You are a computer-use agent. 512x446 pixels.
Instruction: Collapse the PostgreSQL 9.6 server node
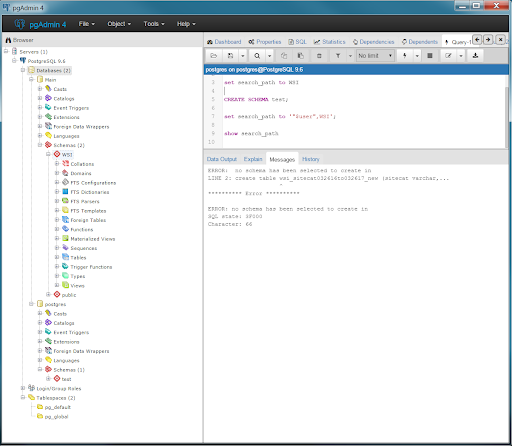point(14,61)
